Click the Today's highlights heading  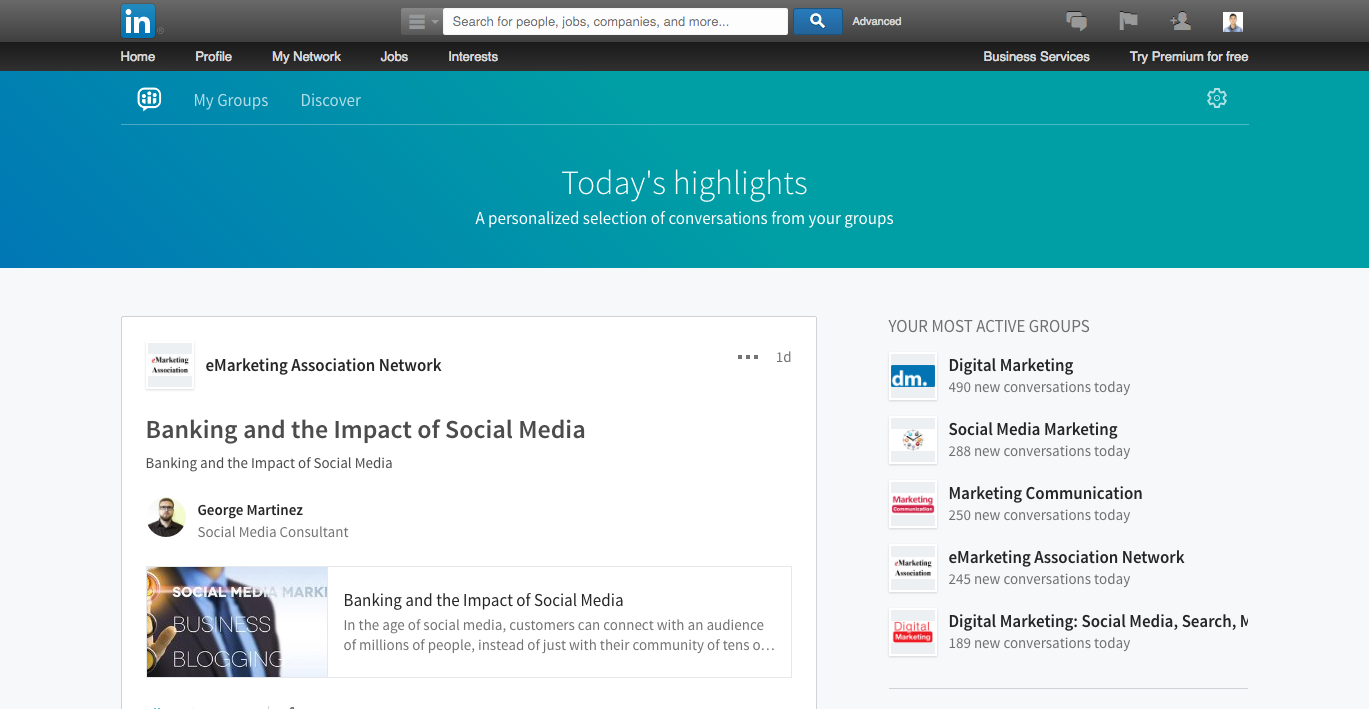[685, 183]
